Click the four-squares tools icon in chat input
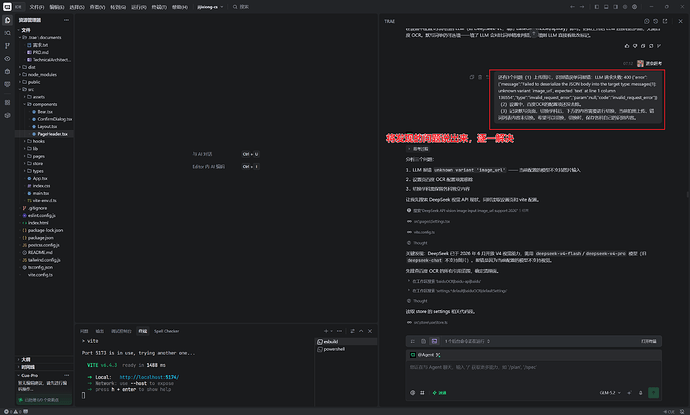 pos(422,393)
